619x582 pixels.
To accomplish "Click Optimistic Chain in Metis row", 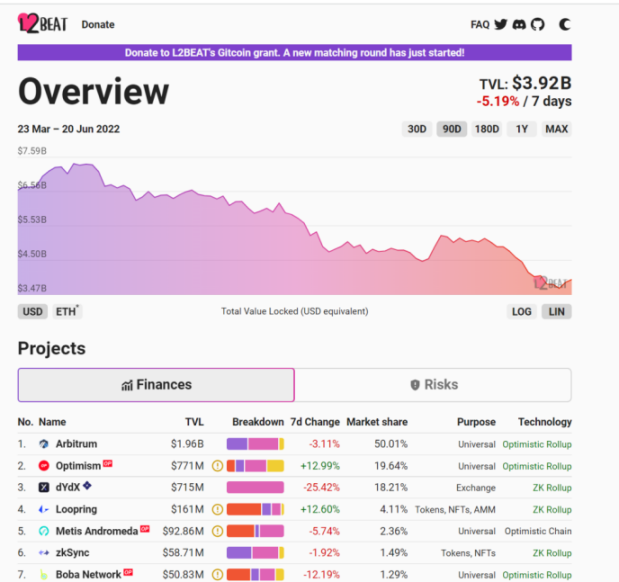I will tap(538, 531).
